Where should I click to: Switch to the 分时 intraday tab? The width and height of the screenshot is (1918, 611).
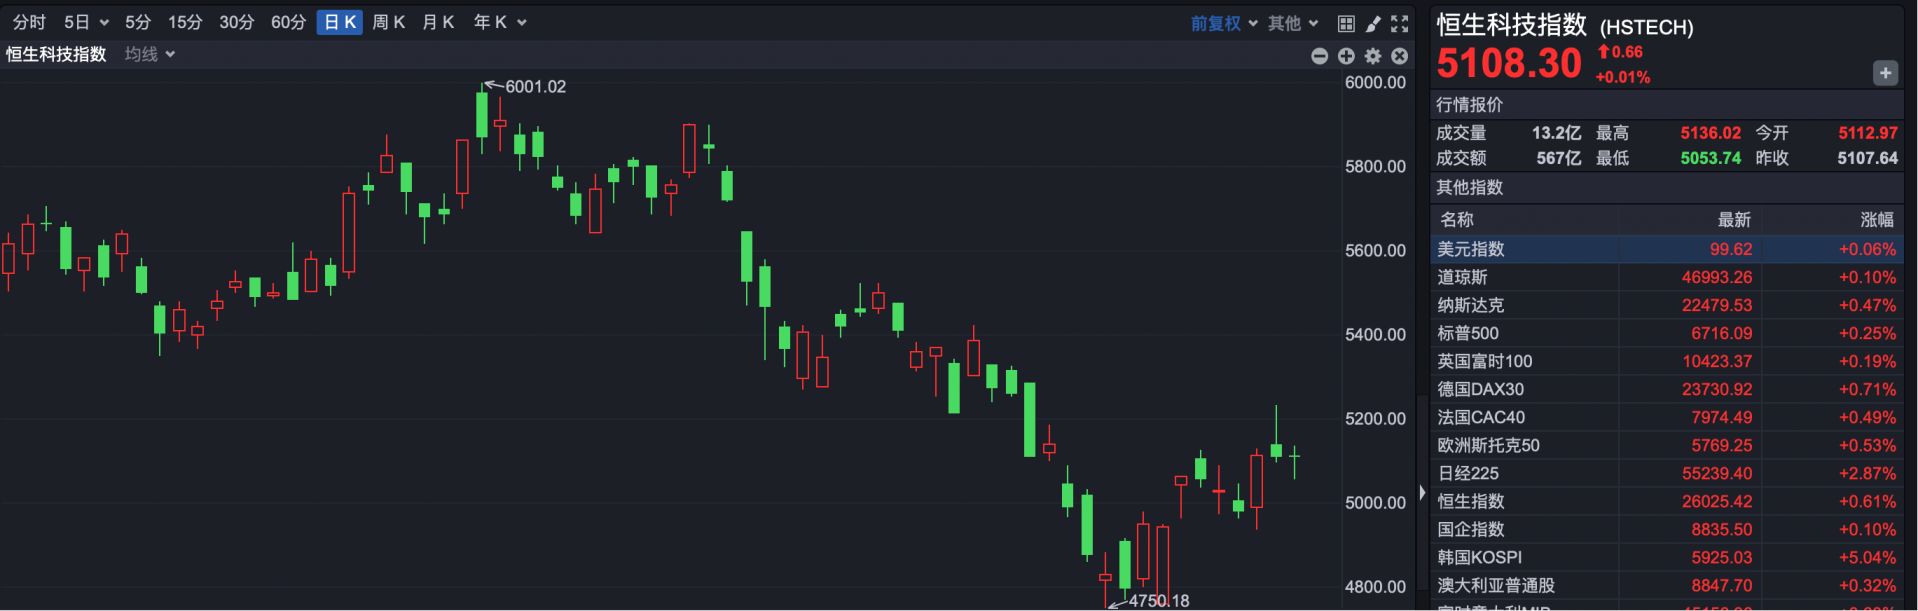[29, 22]
